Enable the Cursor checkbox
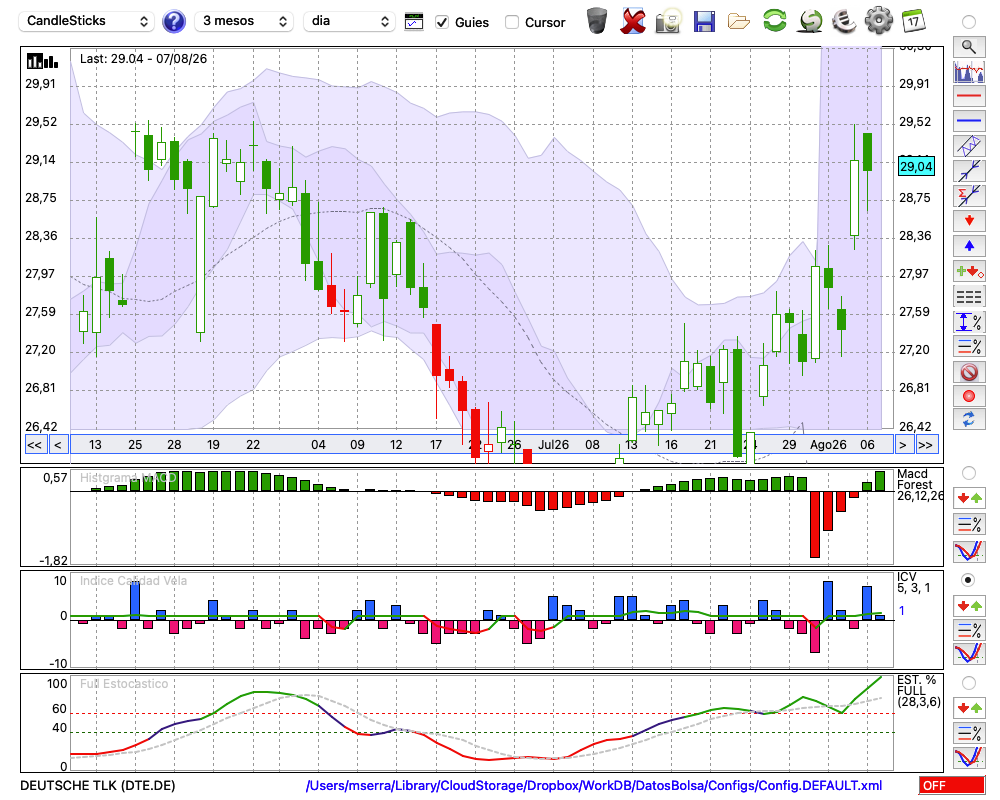 click(511, 22)
